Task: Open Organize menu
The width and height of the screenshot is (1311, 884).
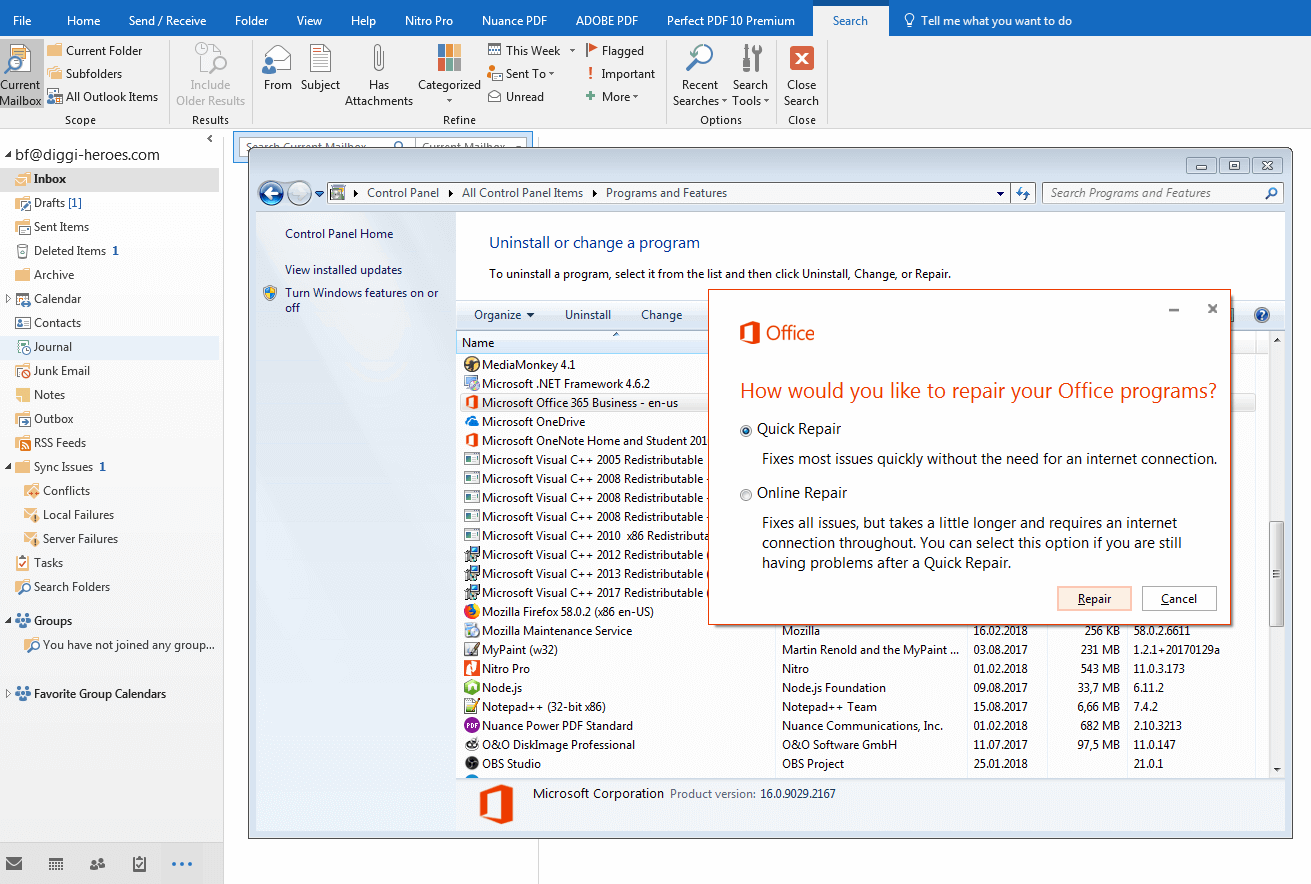Action: 504,315
